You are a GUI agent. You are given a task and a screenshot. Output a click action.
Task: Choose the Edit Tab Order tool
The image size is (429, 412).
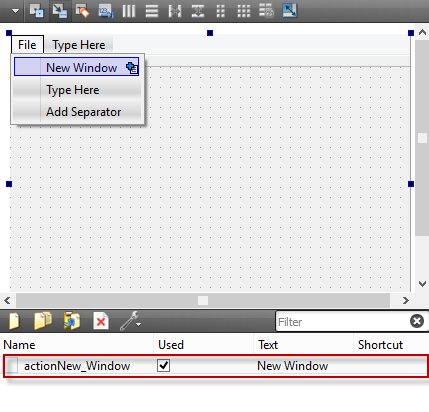[106, 11]
